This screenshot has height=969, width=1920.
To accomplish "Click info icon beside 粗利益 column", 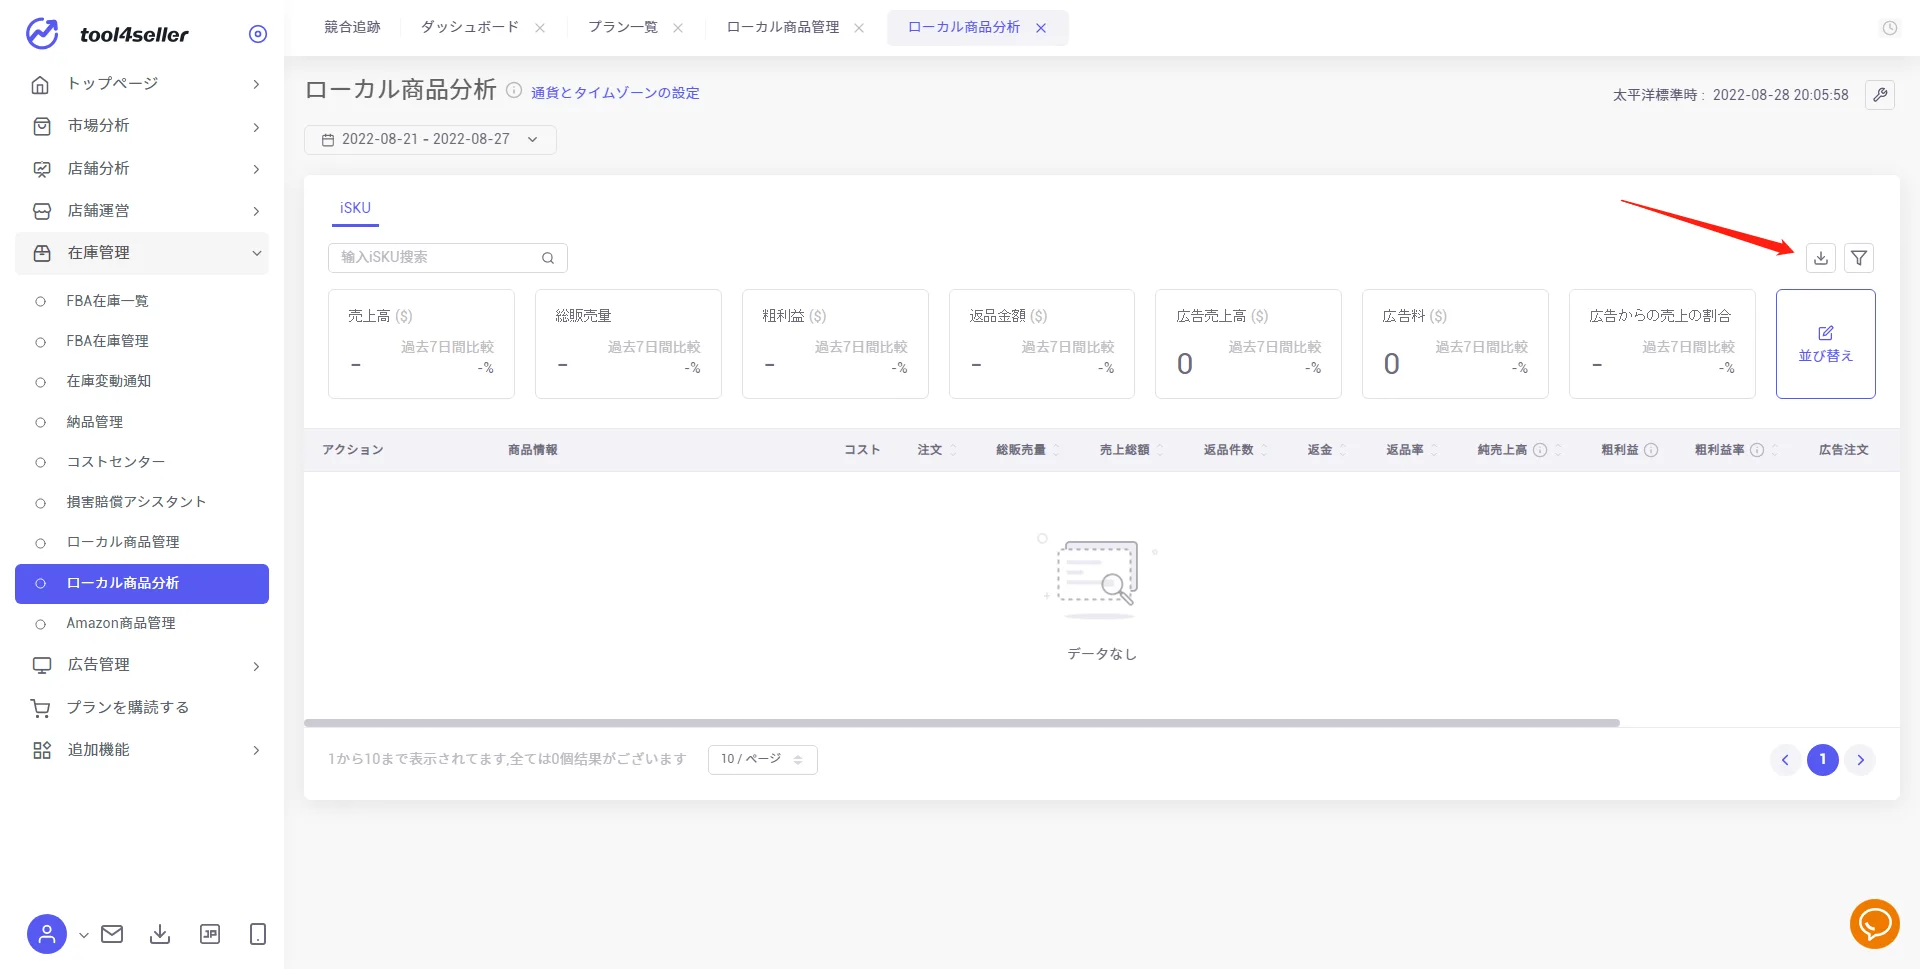I will pyautogui.click(x=1651, y=450).
